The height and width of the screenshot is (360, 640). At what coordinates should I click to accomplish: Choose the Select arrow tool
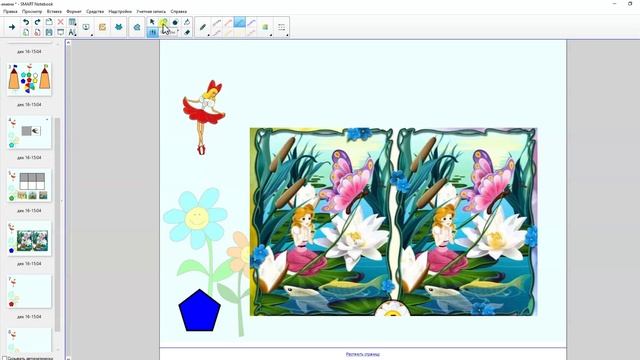152,22
